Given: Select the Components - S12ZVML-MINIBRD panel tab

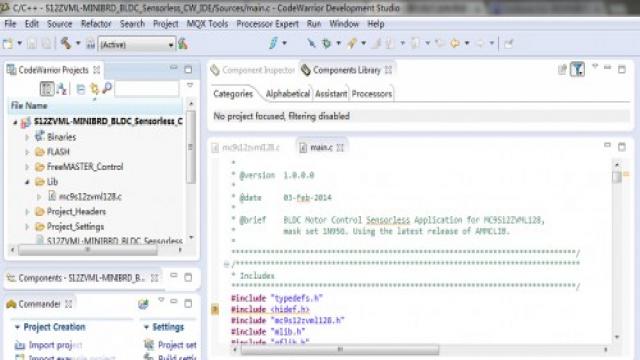Looking at the screenshot, I should point(82,278).
